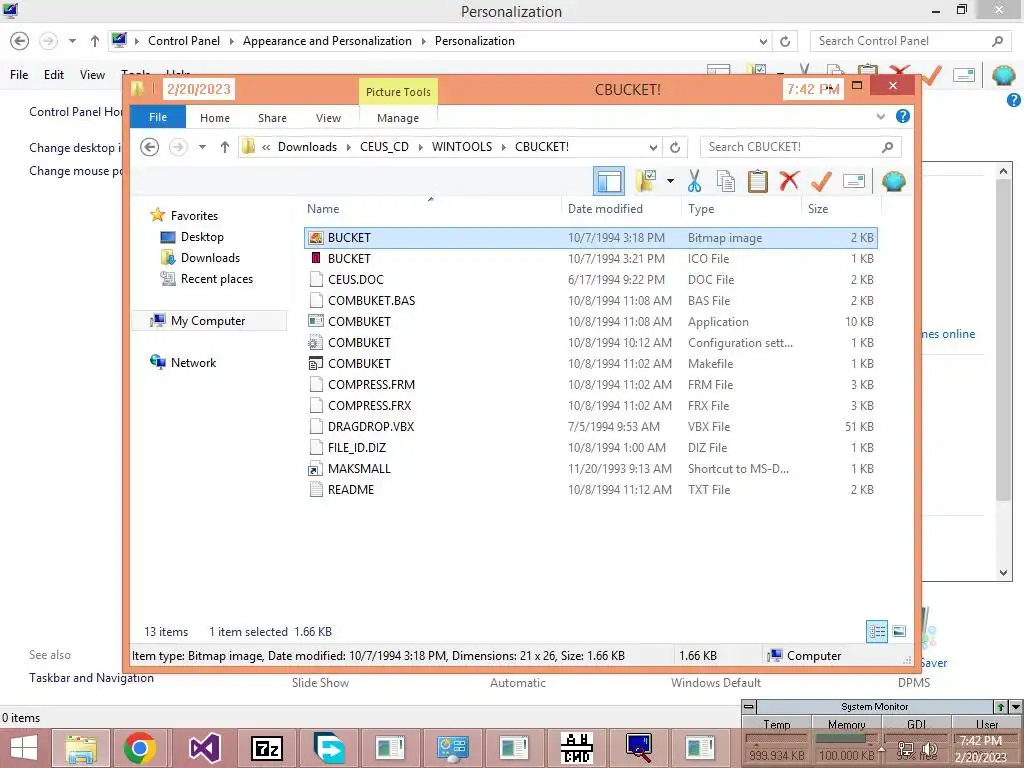Viewport: 1024px width, 768px height.
Task: Expand the folder options dropdown arrow
Action: [670, 181]
